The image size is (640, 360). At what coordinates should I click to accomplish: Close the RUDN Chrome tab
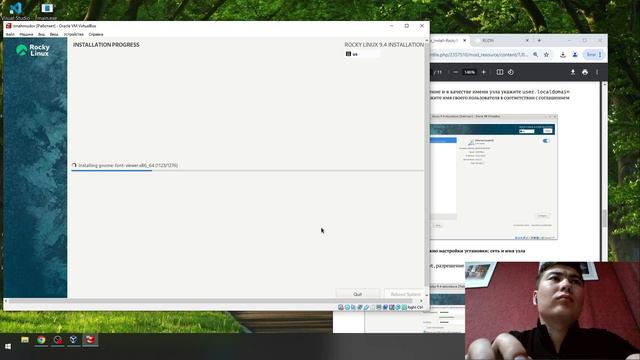(527, 40)
